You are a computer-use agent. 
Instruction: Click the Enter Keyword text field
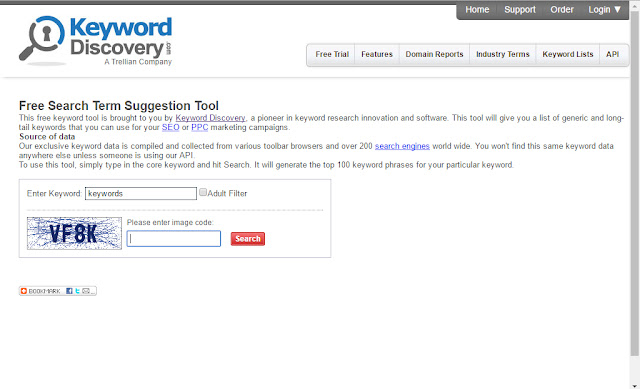141,193
